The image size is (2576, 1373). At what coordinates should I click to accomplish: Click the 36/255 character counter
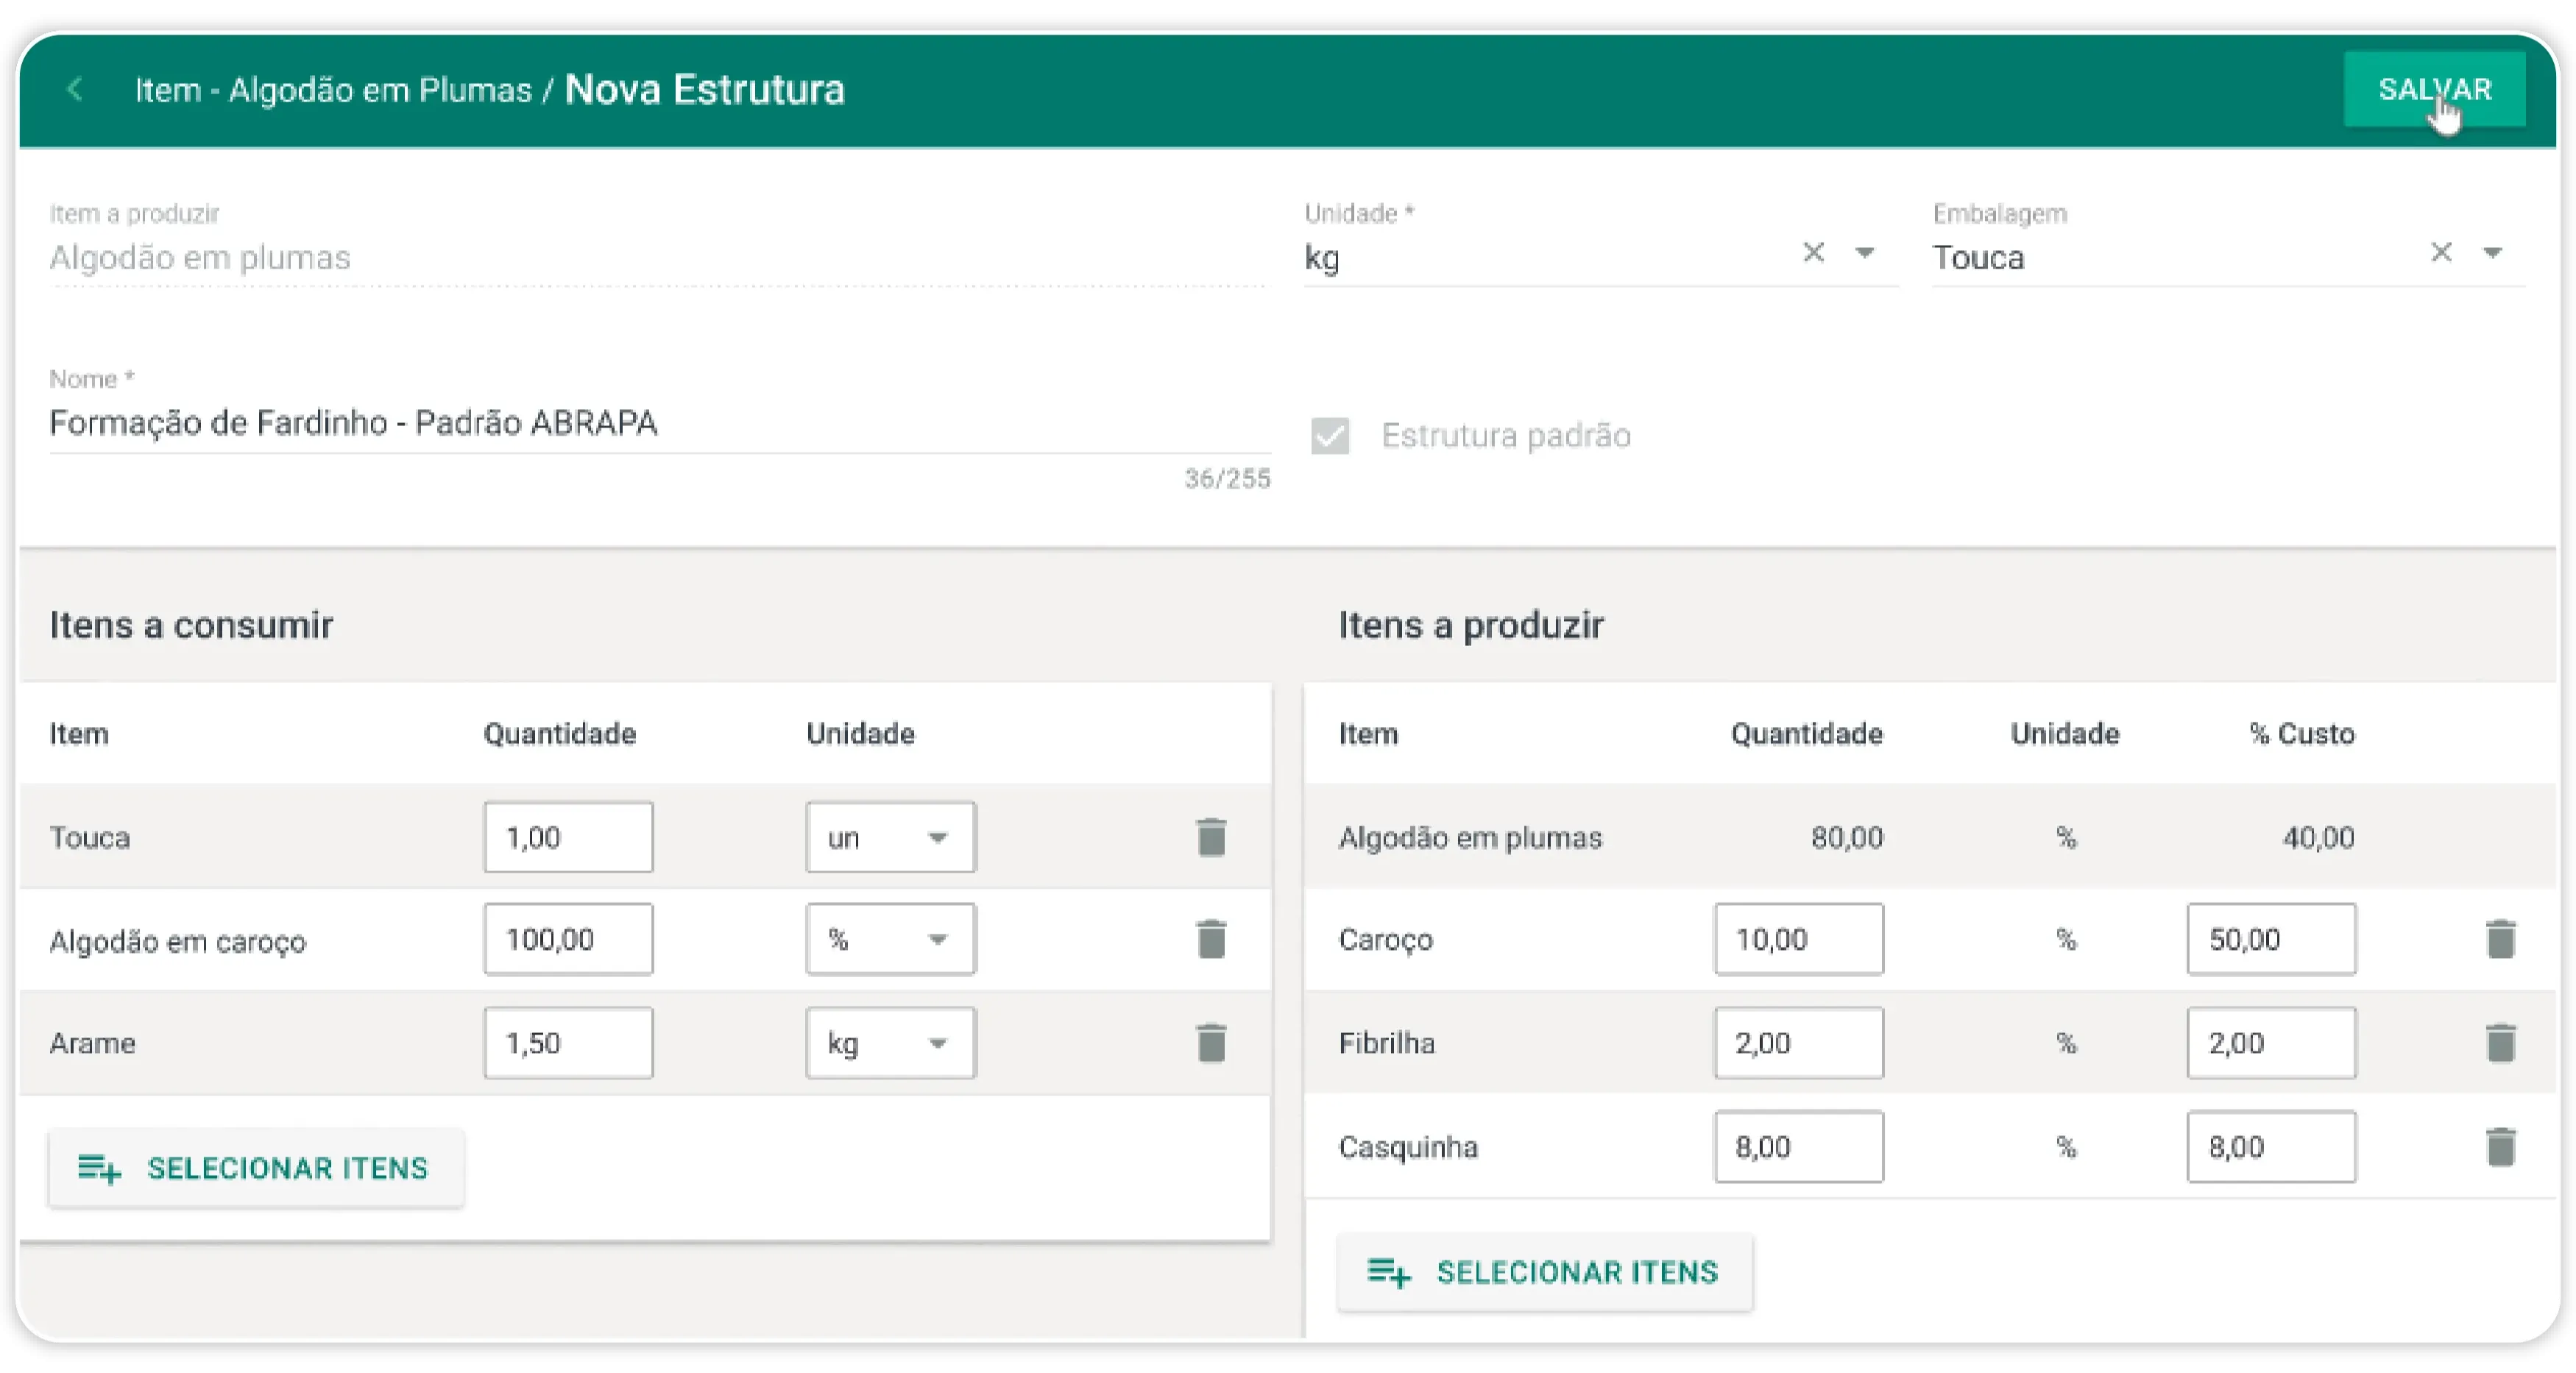click(x=1227, y=479)
